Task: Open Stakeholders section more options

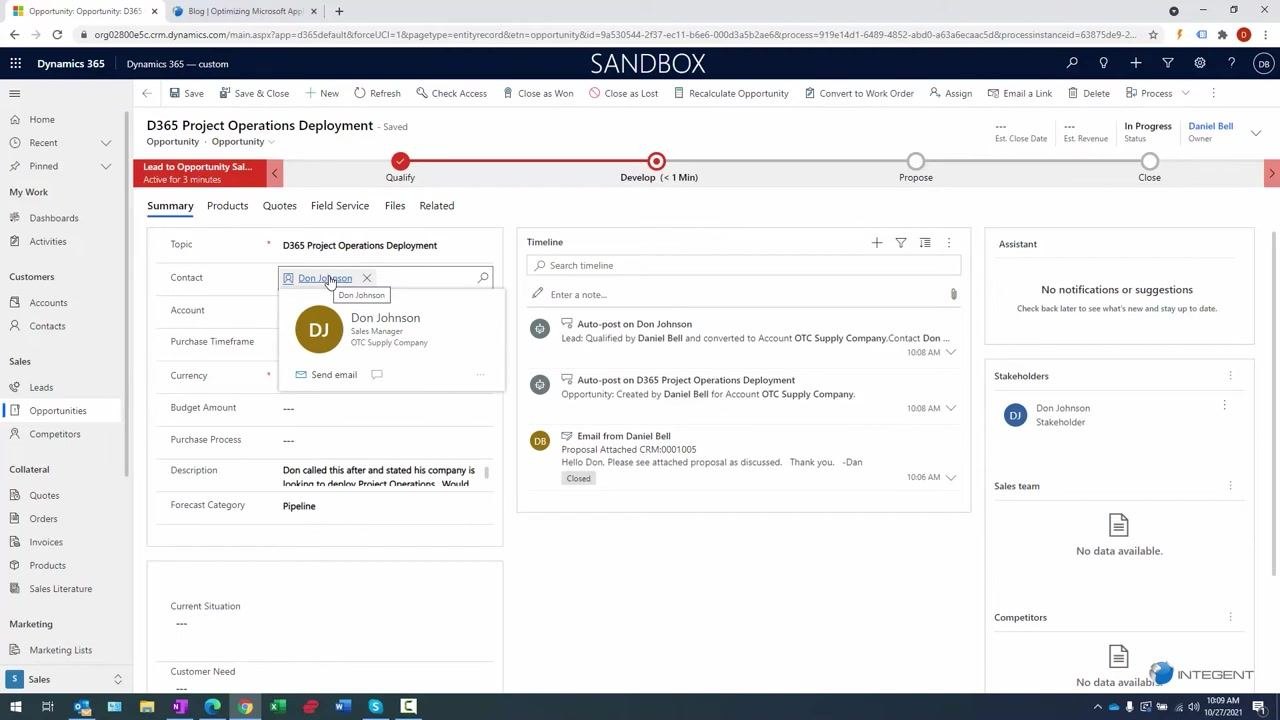Action: click(1230, 376)
